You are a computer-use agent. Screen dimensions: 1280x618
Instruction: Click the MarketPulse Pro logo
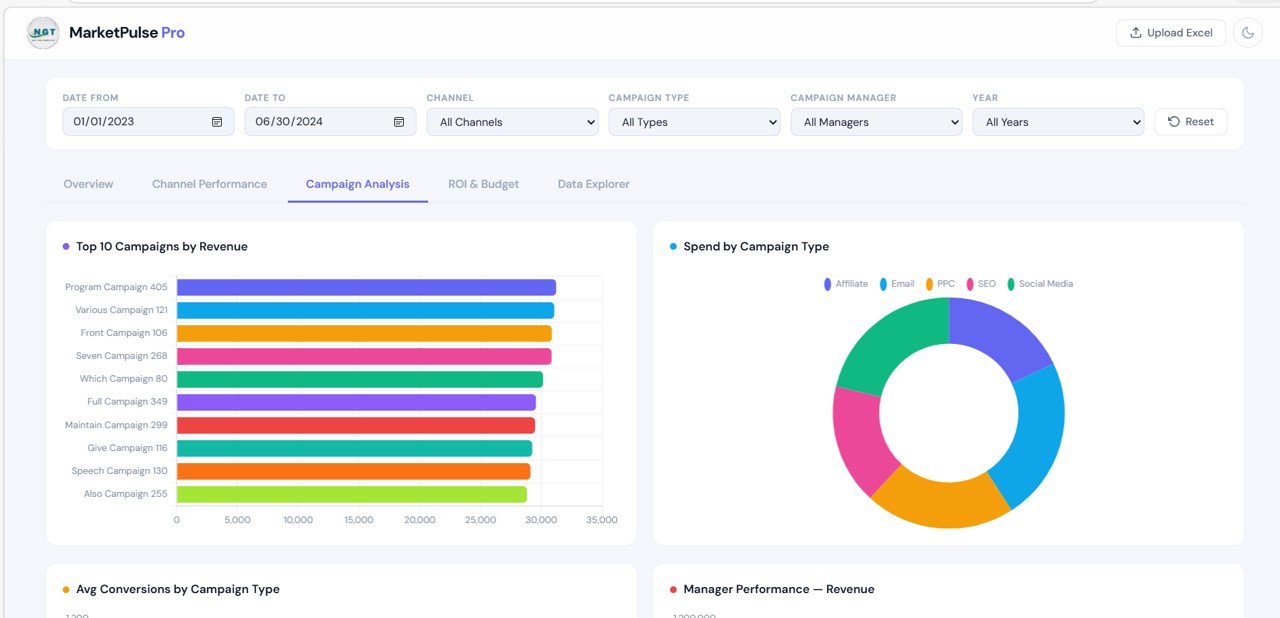click(42, 32)
